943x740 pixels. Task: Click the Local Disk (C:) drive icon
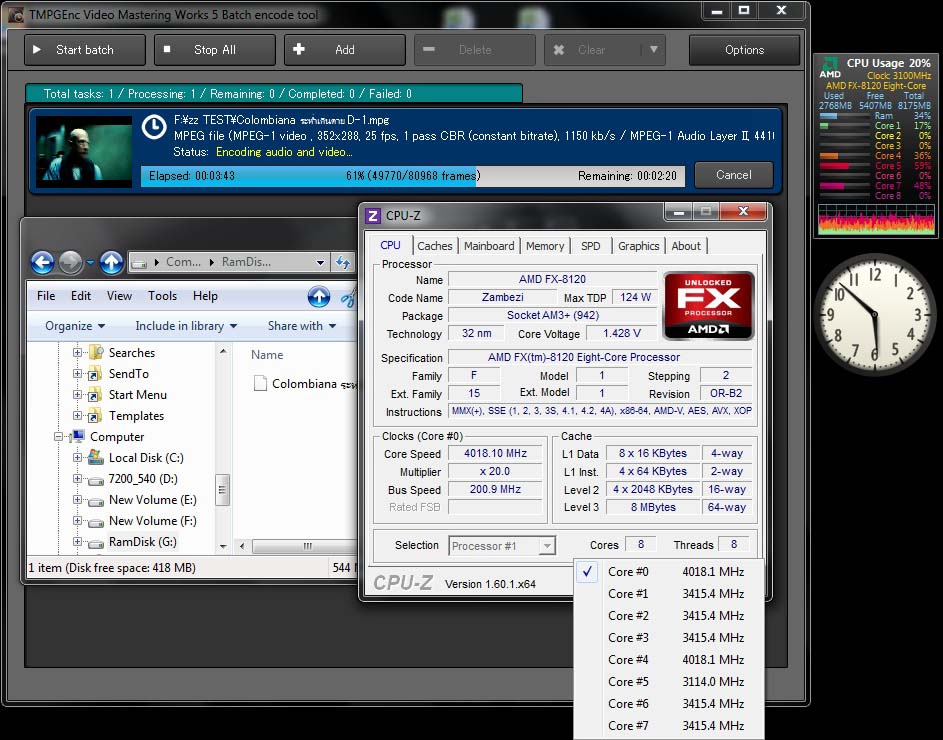(95, 458)
